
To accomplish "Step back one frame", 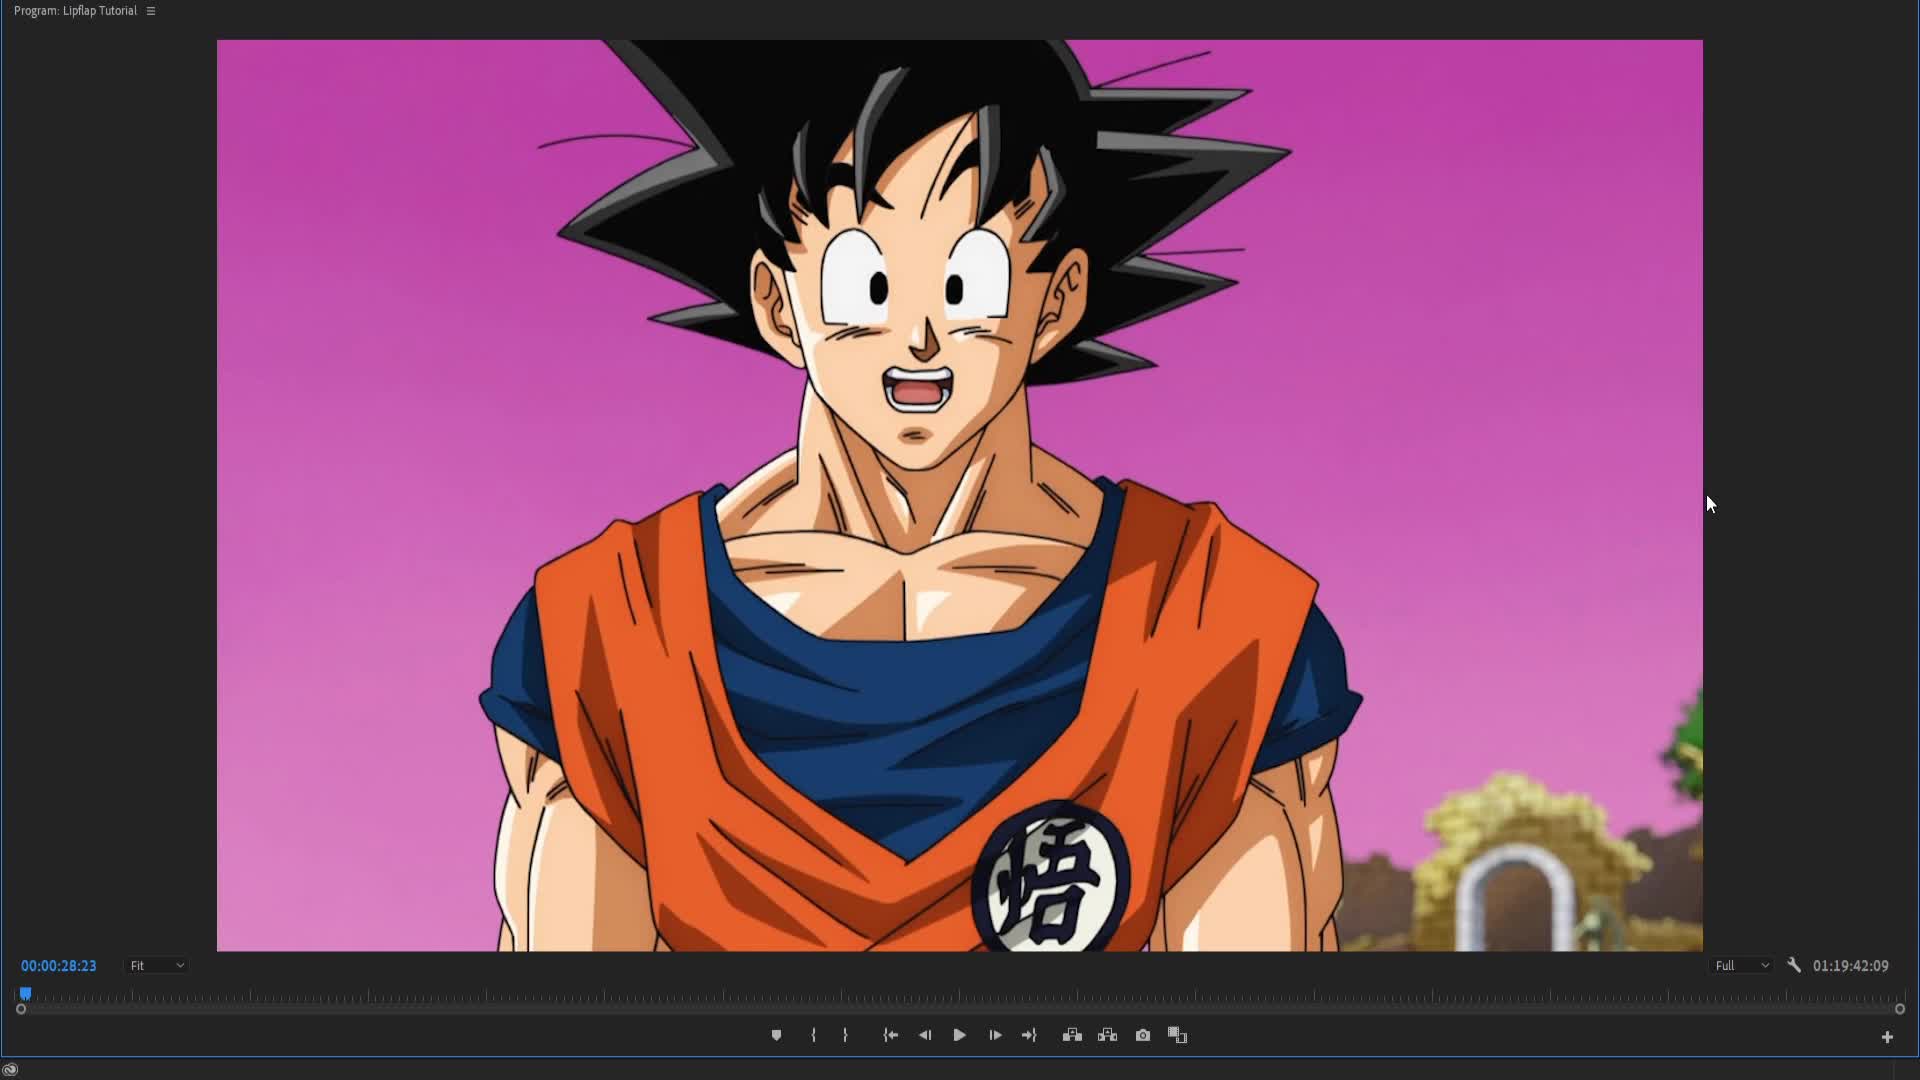I will click(x=925, y=1035).
